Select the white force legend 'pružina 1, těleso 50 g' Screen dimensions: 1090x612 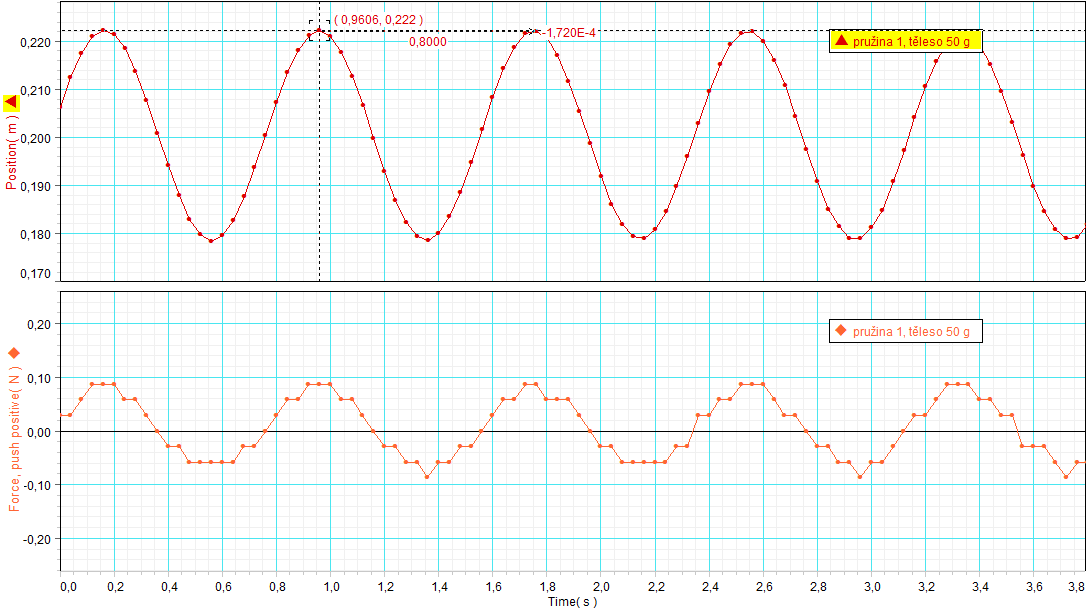click(906, 331)
